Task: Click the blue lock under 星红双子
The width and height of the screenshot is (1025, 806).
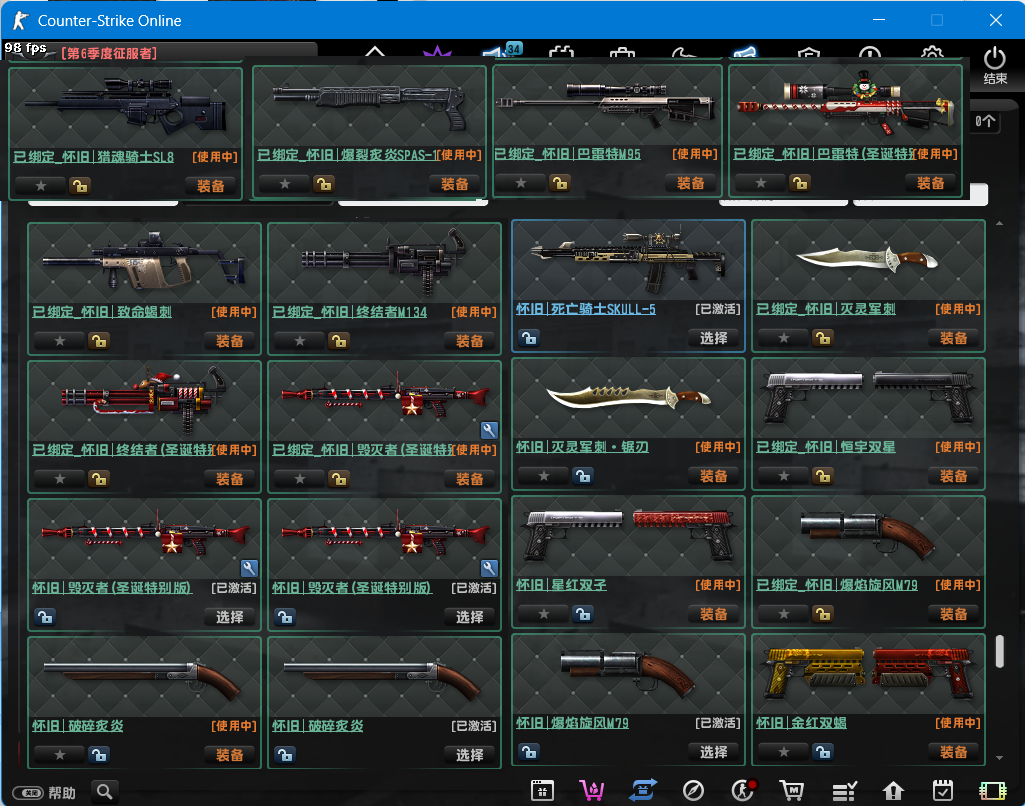Action: (583, 614)
